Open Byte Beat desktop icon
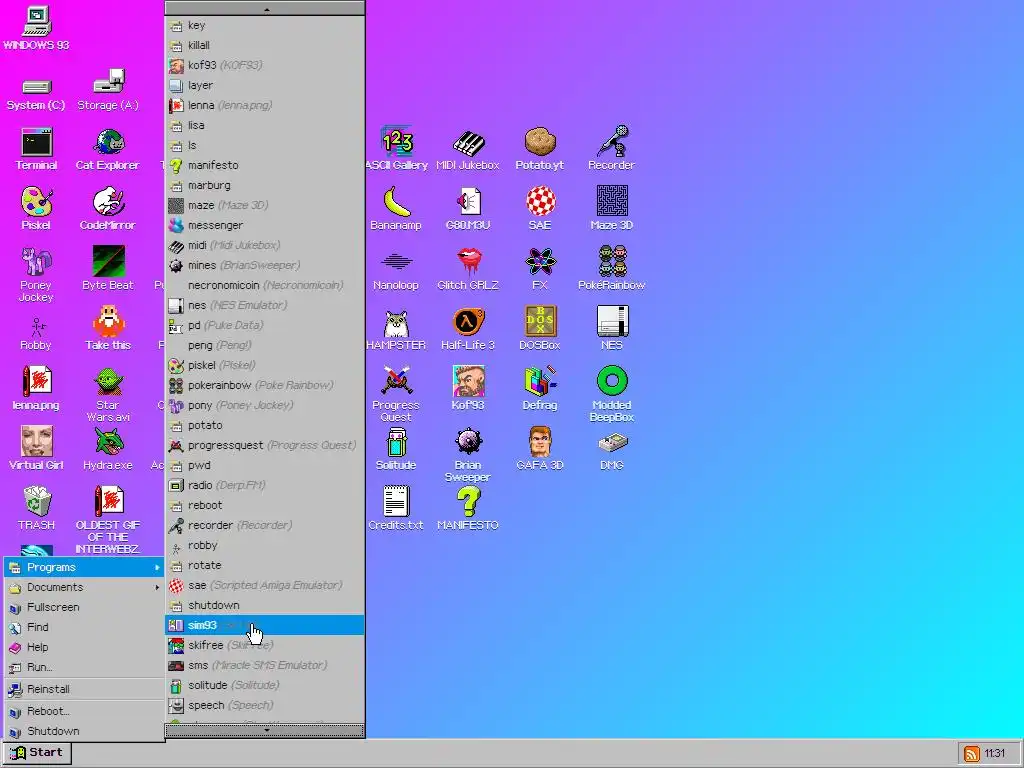1024x768 pixels. (x=108, y=268)
